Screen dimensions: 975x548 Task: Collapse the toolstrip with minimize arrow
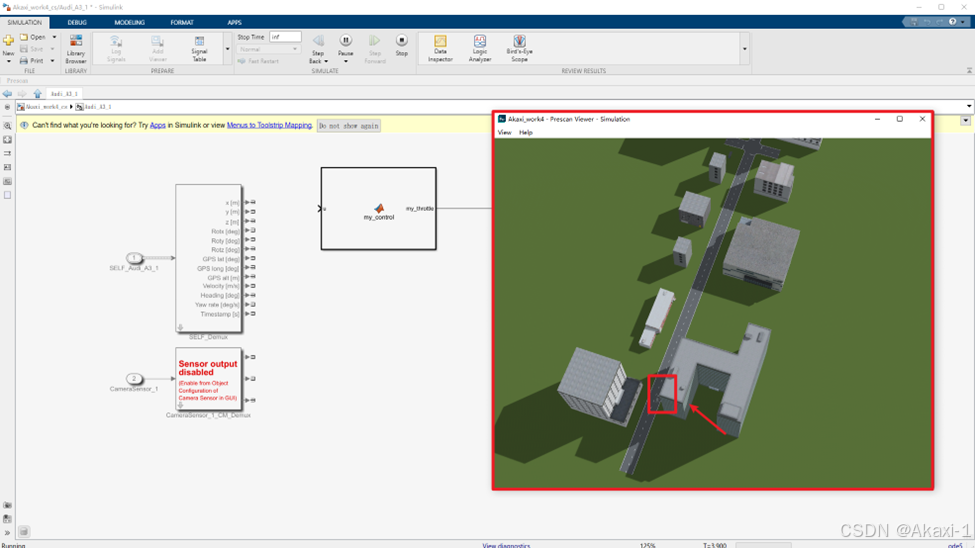coord(969,71)
